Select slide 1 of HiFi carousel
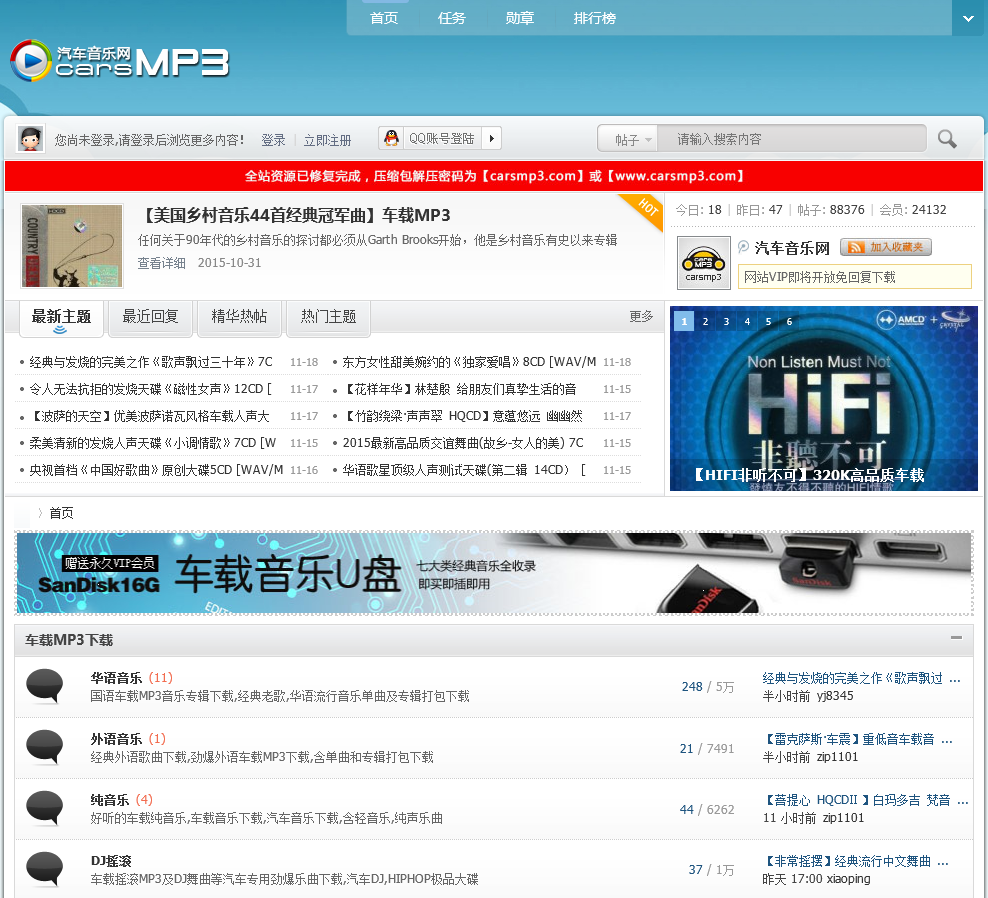The image size is (988, 898). [684, 321]
